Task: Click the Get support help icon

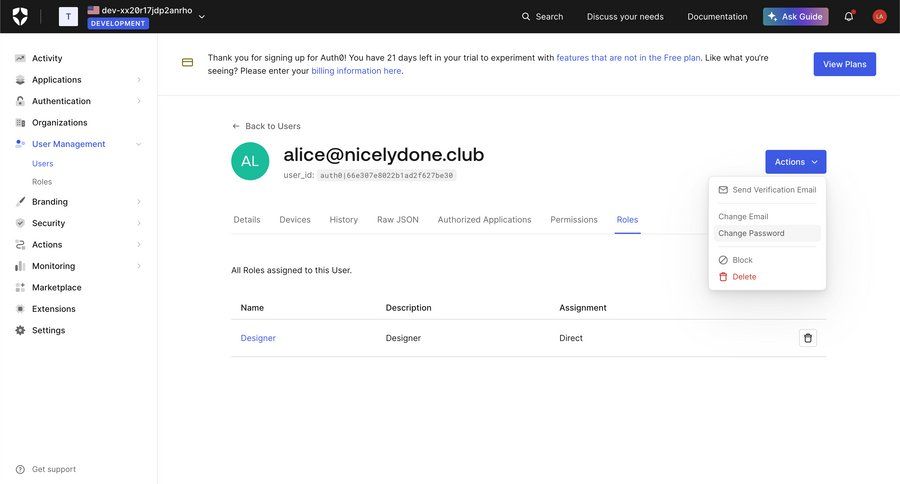Action: pyautogui.click(x=20, y=469)
